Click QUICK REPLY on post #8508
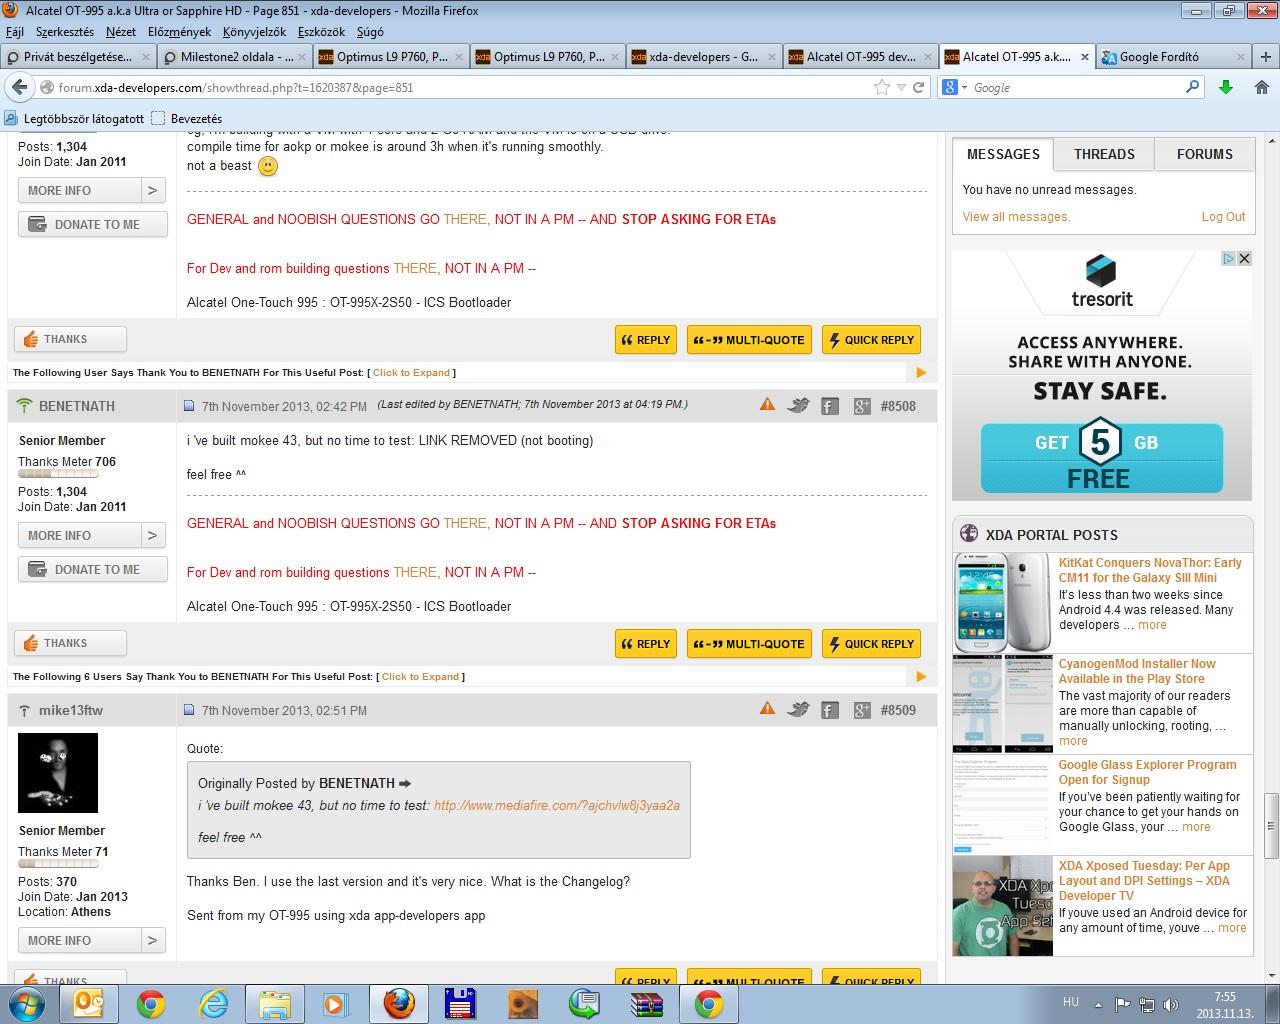Screen dimensions: 1280x1024 (x=871, y=644)
